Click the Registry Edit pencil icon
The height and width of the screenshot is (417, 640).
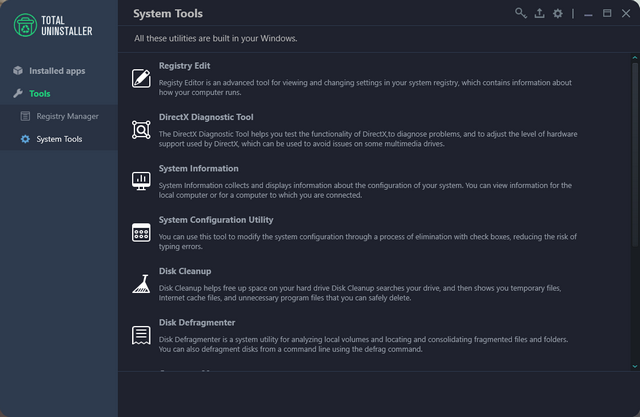pos(141,77)
